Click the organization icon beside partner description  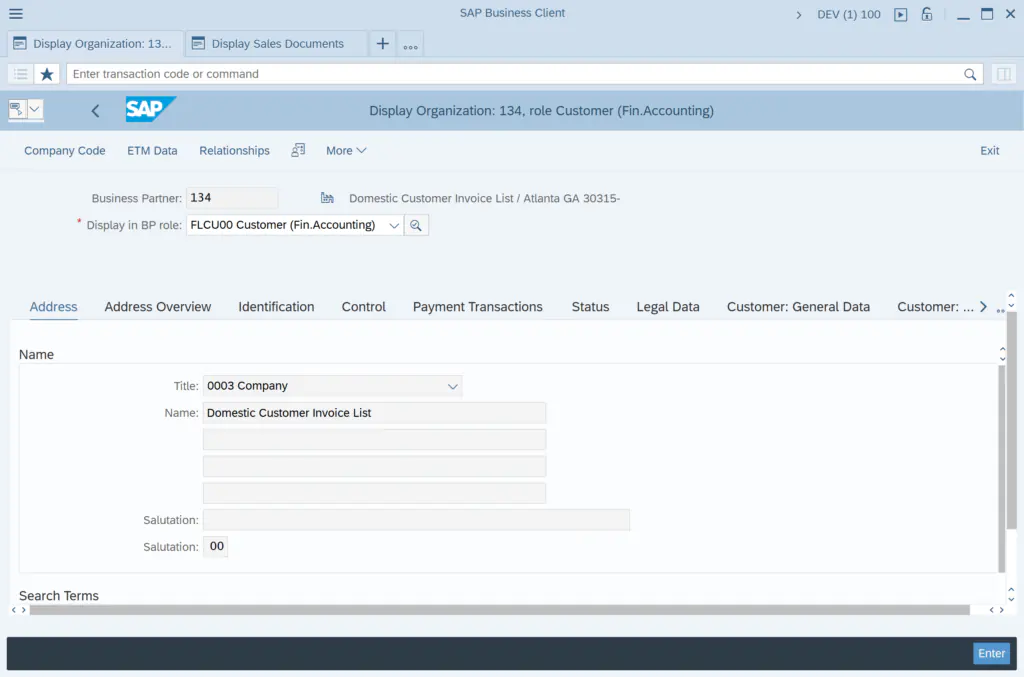click(327, 198)
